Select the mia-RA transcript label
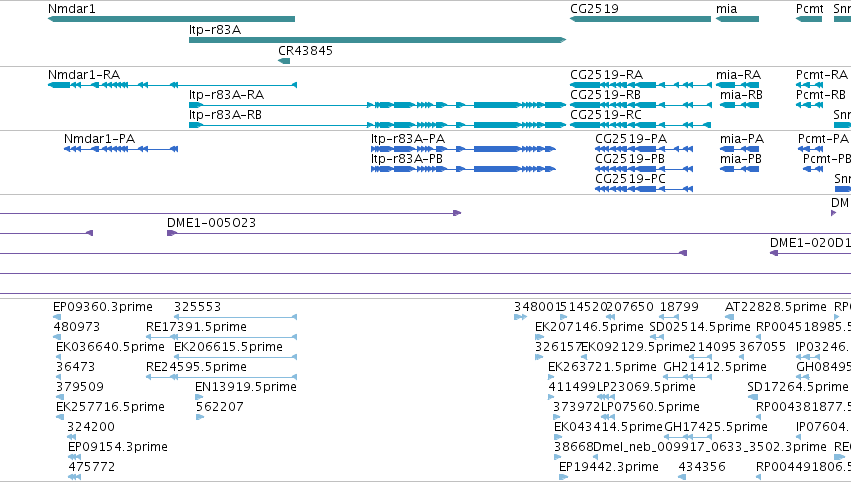 (x=739, y=74)
